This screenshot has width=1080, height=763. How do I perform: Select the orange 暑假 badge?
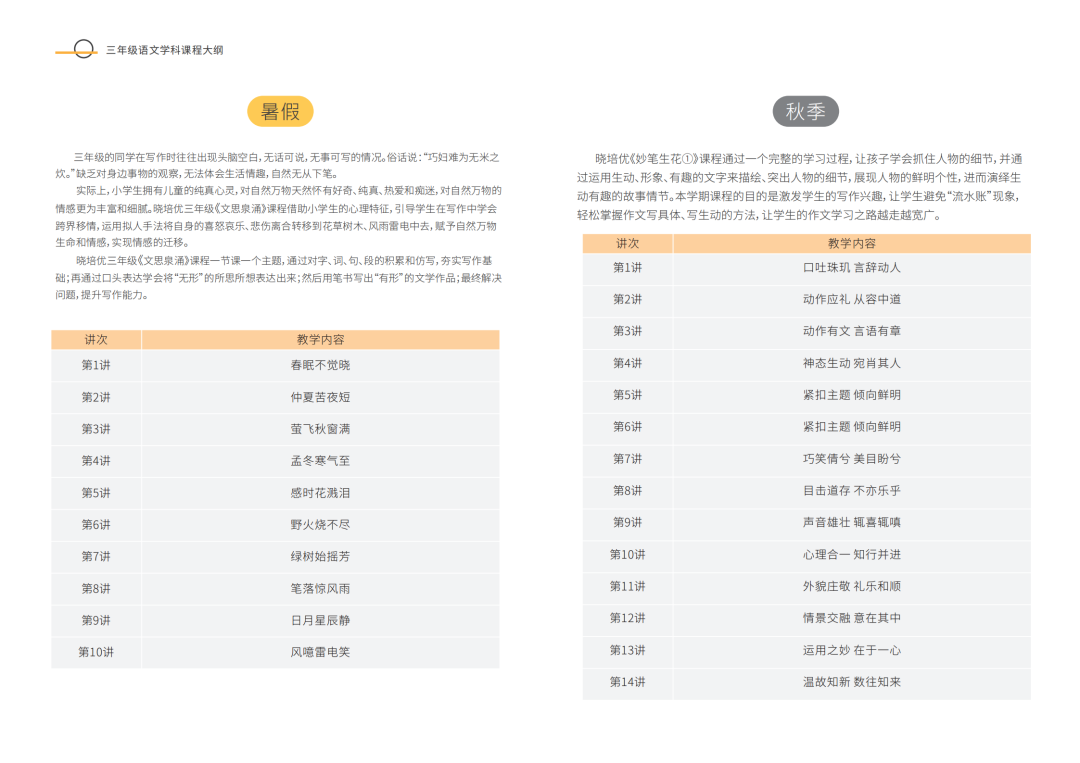(280, 111)
